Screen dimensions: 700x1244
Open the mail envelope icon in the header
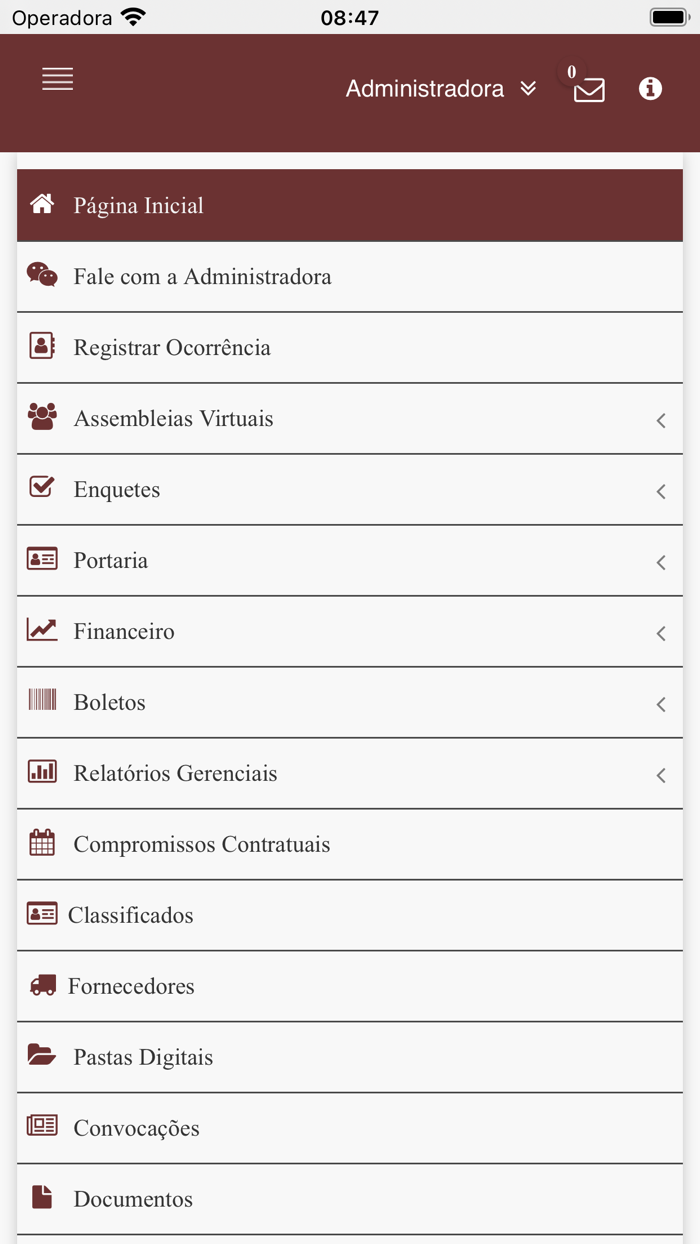pos(589,90)
